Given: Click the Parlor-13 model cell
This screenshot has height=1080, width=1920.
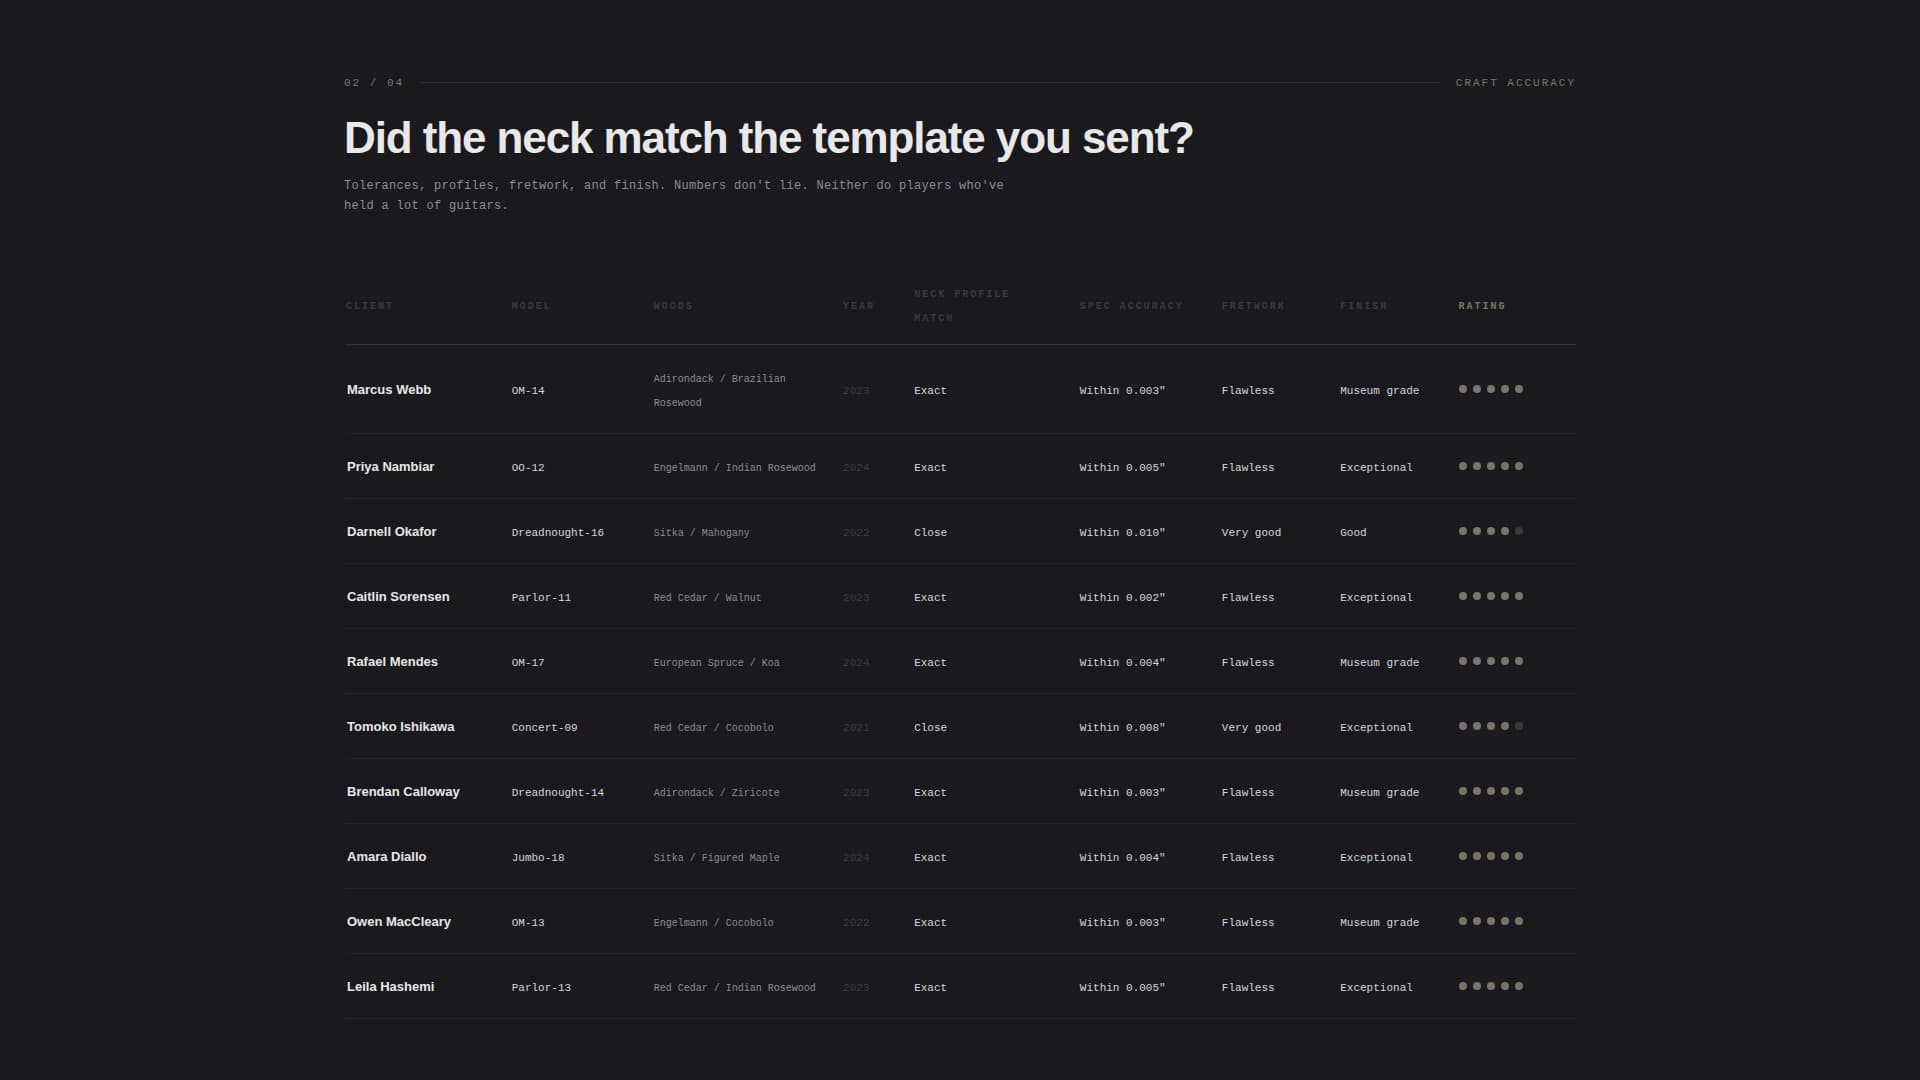Looking at the screenshot, I should 541,988.
